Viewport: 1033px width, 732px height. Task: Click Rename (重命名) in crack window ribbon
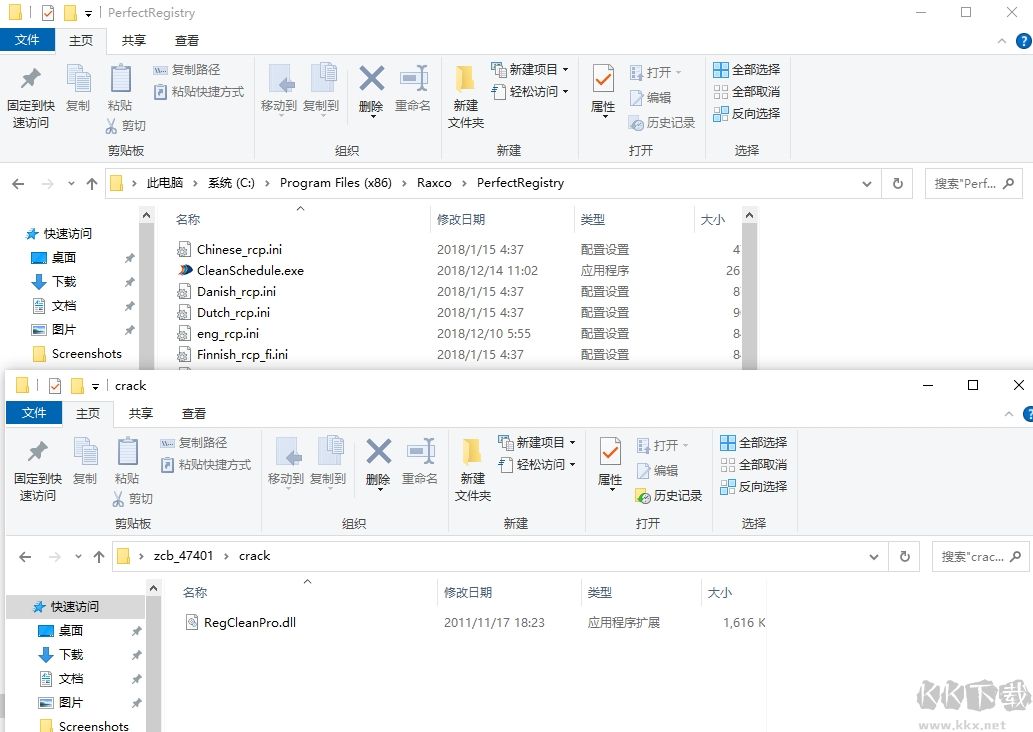420,462
